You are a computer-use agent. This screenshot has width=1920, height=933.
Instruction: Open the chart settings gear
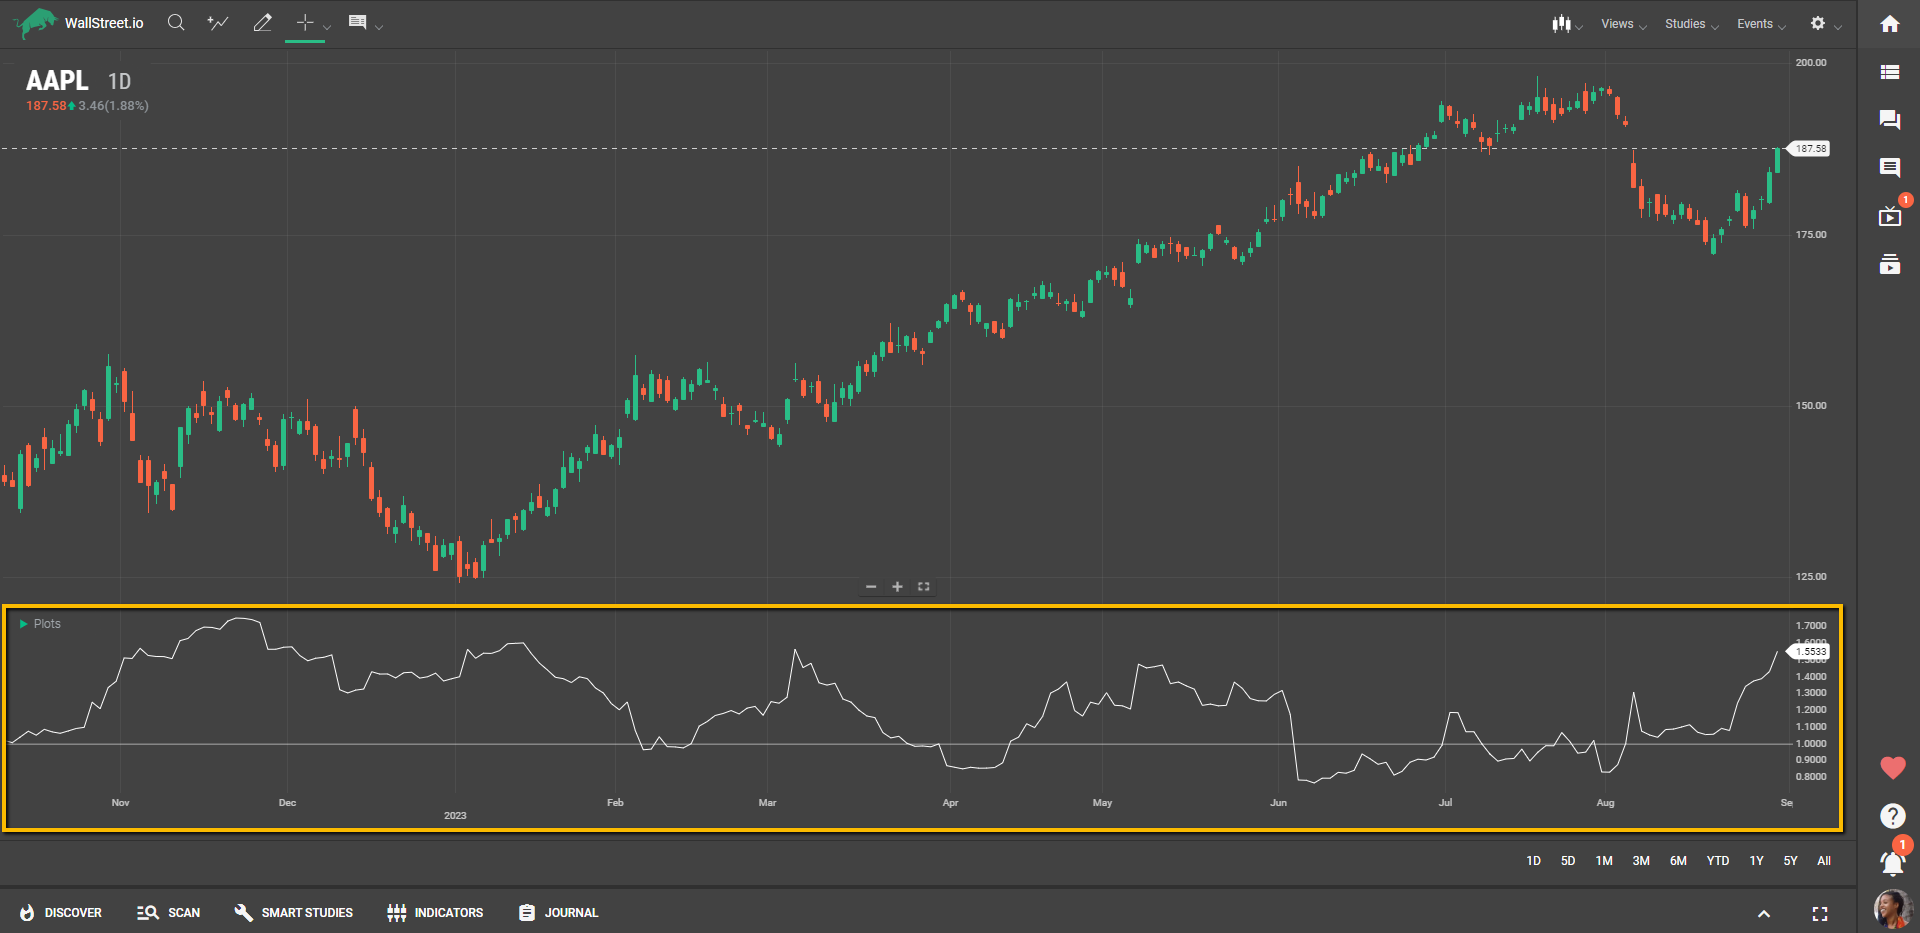pos(1818,23)
